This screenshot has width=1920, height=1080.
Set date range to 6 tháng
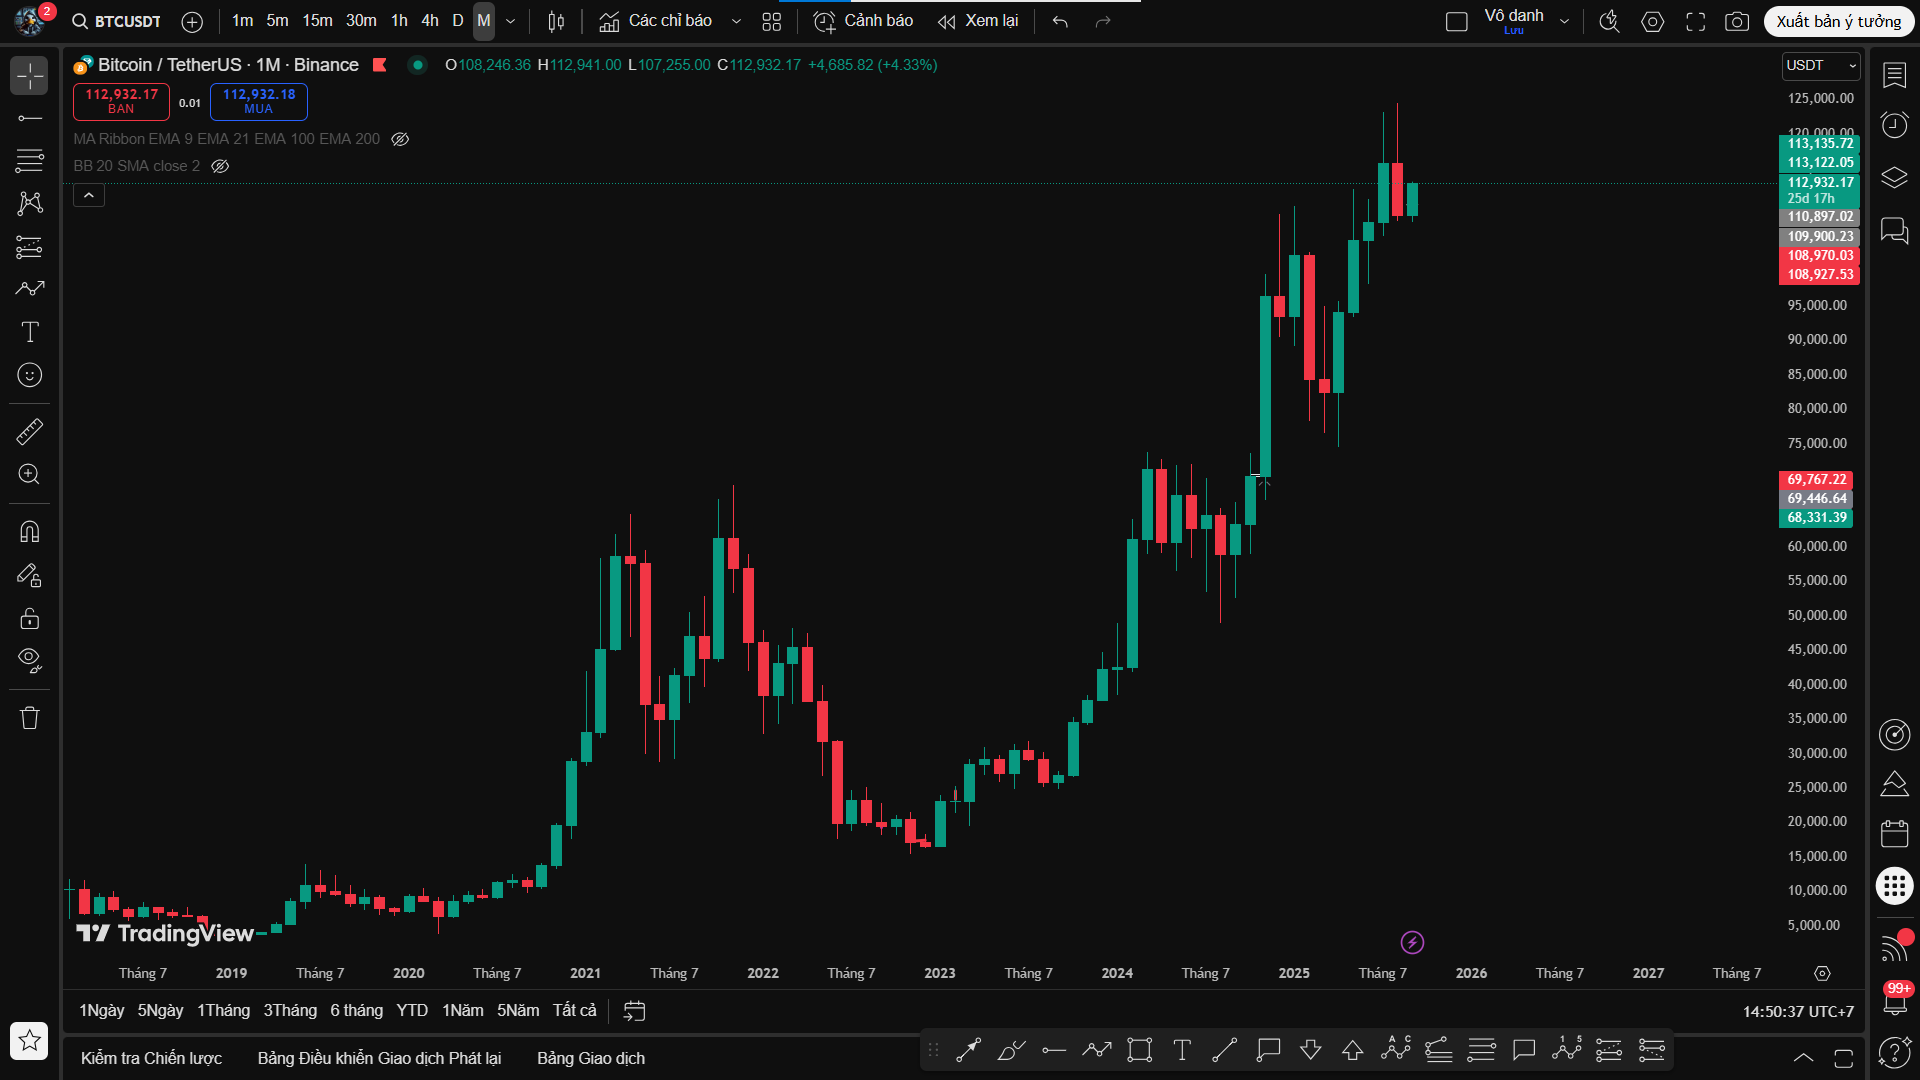(357, 1011)
